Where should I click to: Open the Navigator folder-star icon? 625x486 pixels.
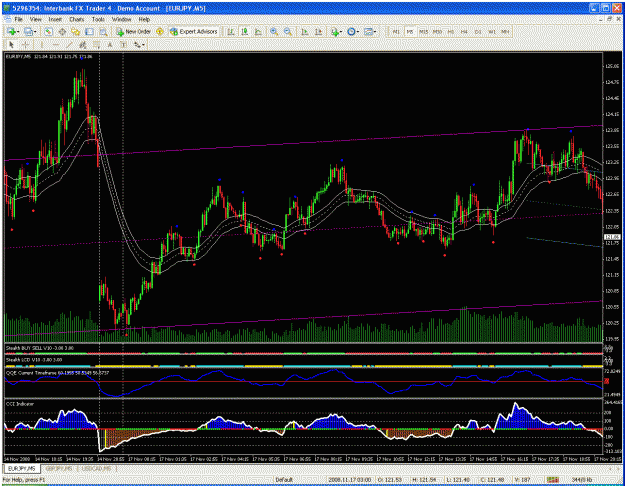(75, 31)
